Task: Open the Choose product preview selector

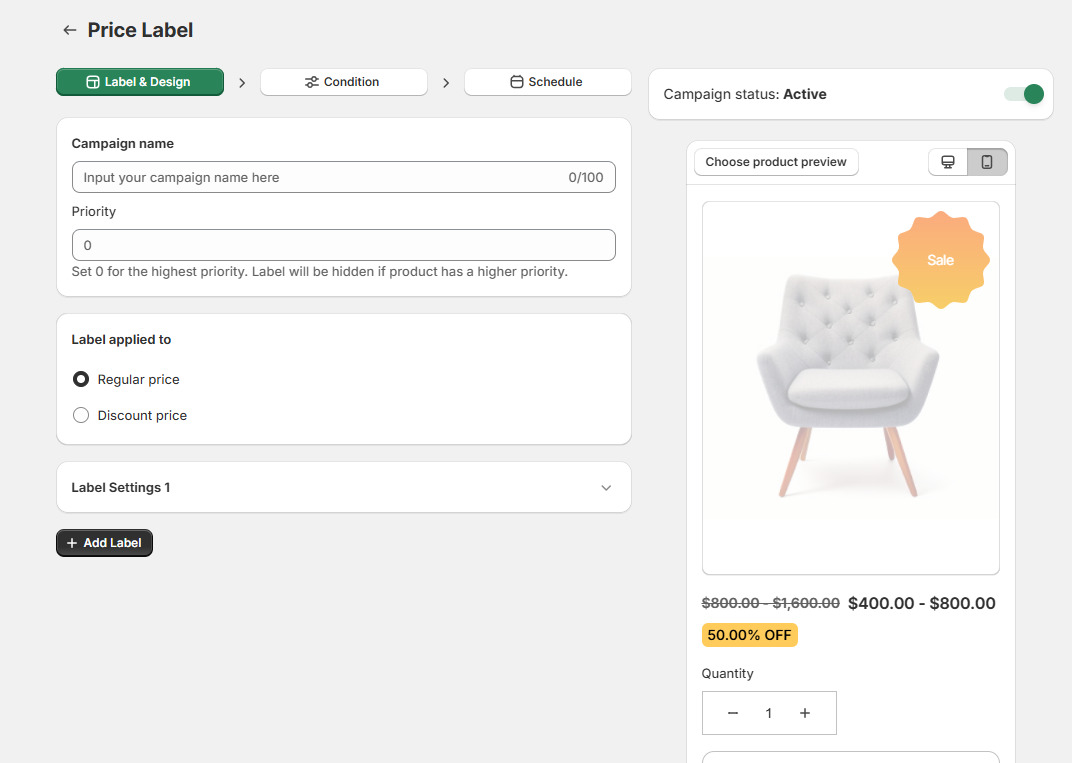Action: (x=776, y=162)
